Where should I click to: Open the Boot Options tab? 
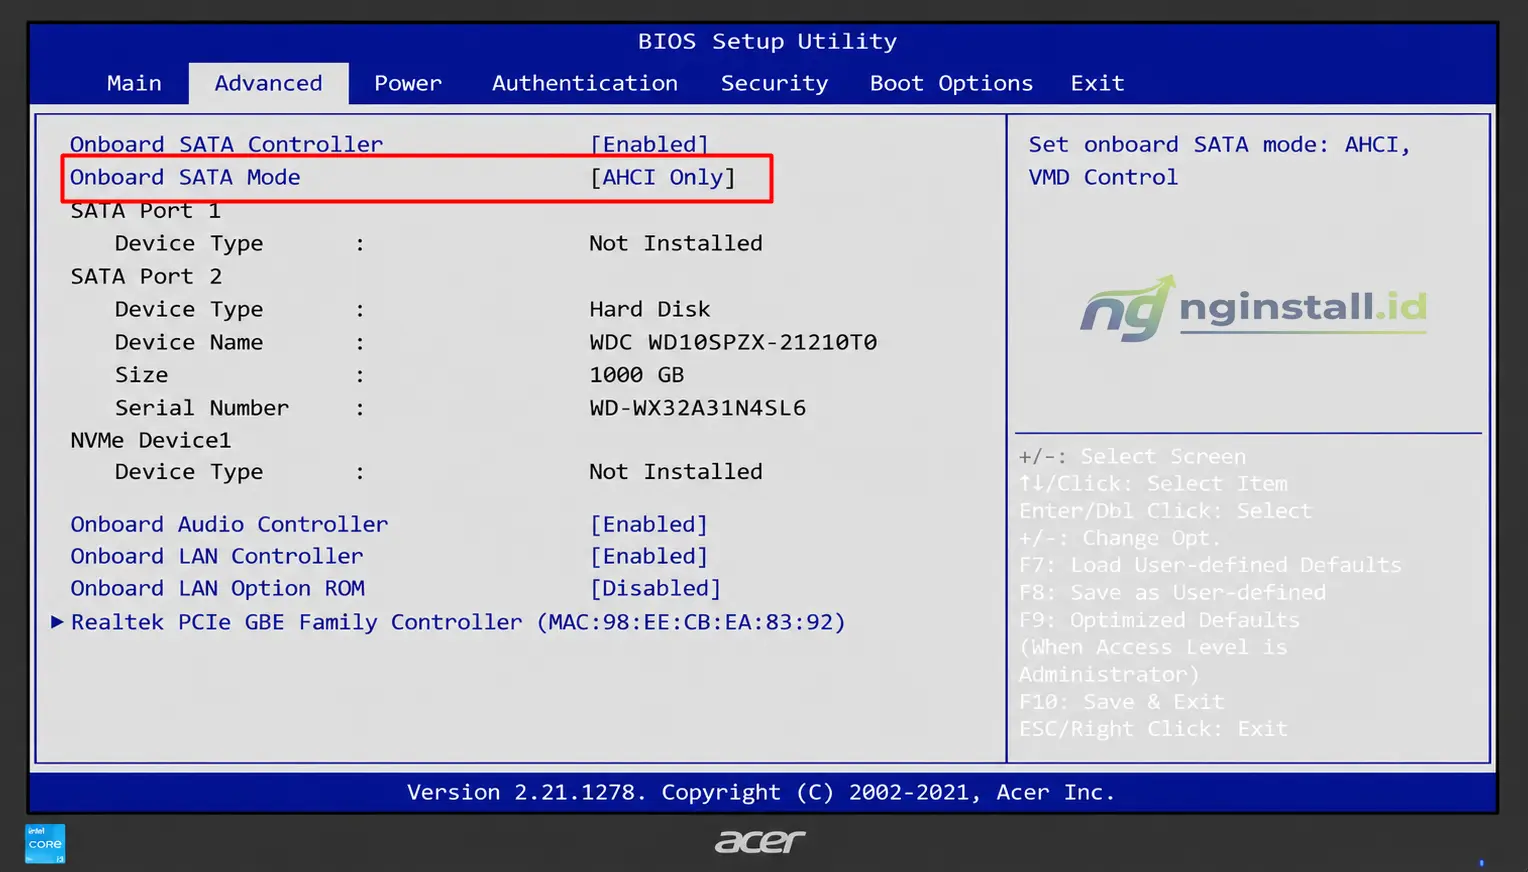[x=951, y=83]
